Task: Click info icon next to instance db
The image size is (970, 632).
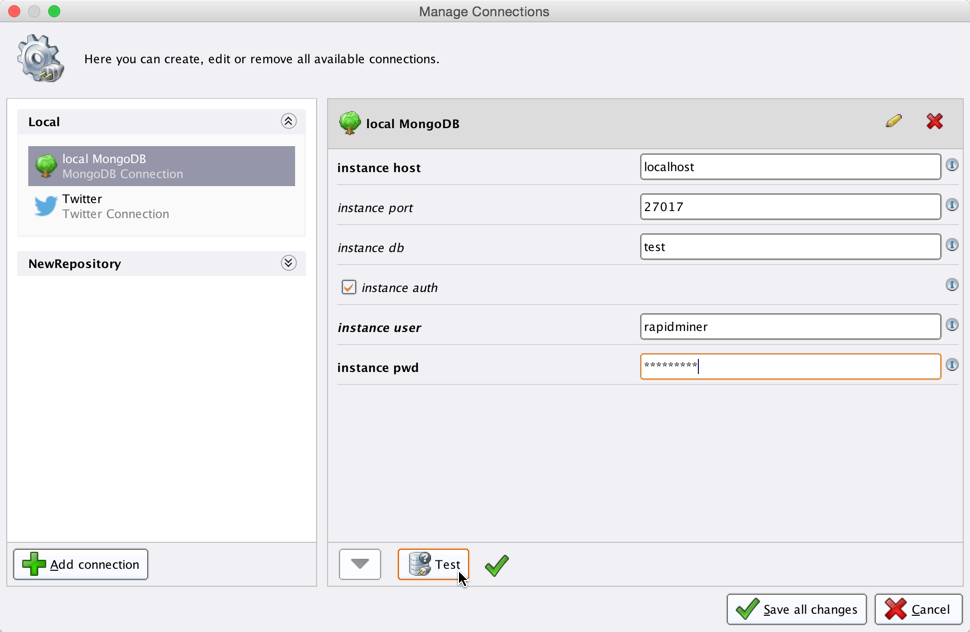Action: [x=952, y=245]
